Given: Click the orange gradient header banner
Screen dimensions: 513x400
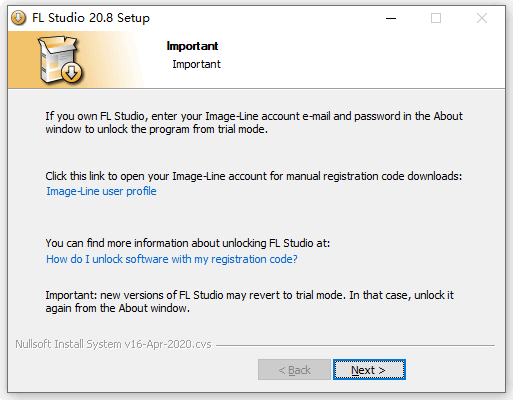Looking at the screenshot, I should (77, 60).
